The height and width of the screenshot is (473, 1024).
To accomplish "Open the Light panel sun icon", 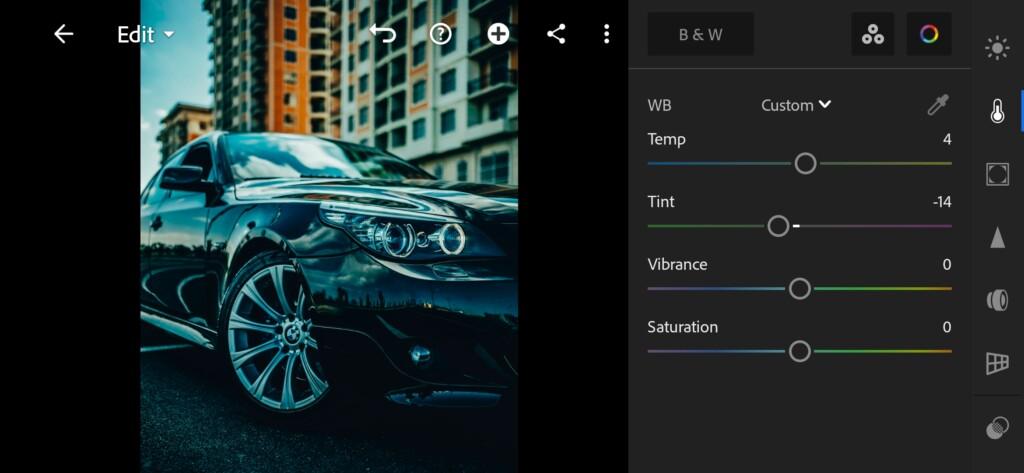I will pyautogui.click(x=997, y=48).
